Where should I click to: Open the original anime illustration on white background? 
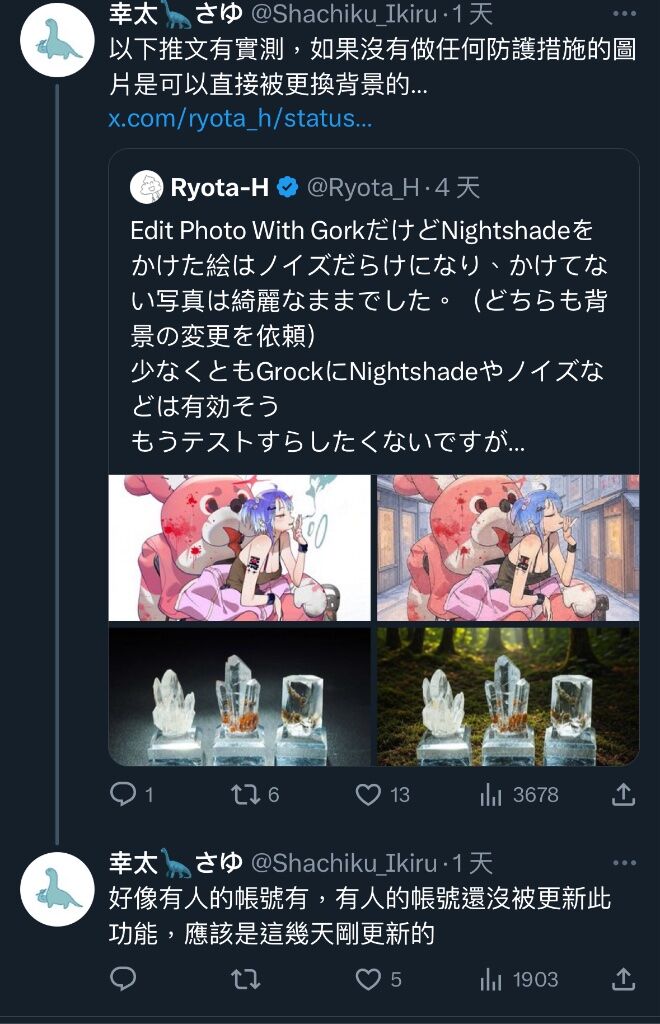click(x=239, y=547)
